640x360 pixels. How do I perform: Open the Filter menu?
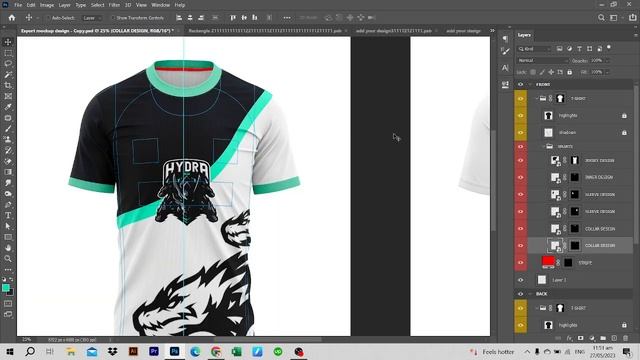114,5
